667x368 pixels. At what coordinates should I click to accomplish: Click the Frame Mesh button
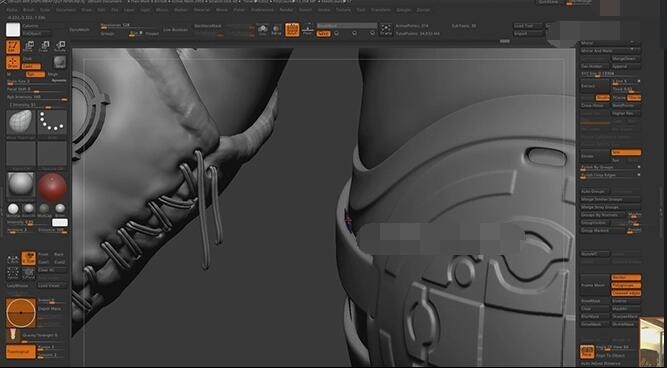tap(595, 285)
